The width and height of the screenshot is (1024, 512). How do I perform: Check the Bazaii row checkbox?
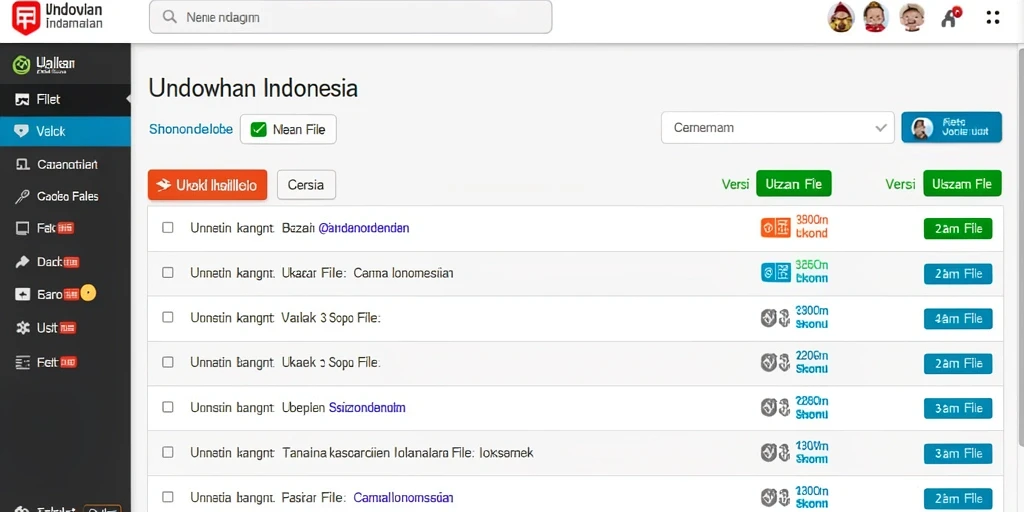point(168,227)
